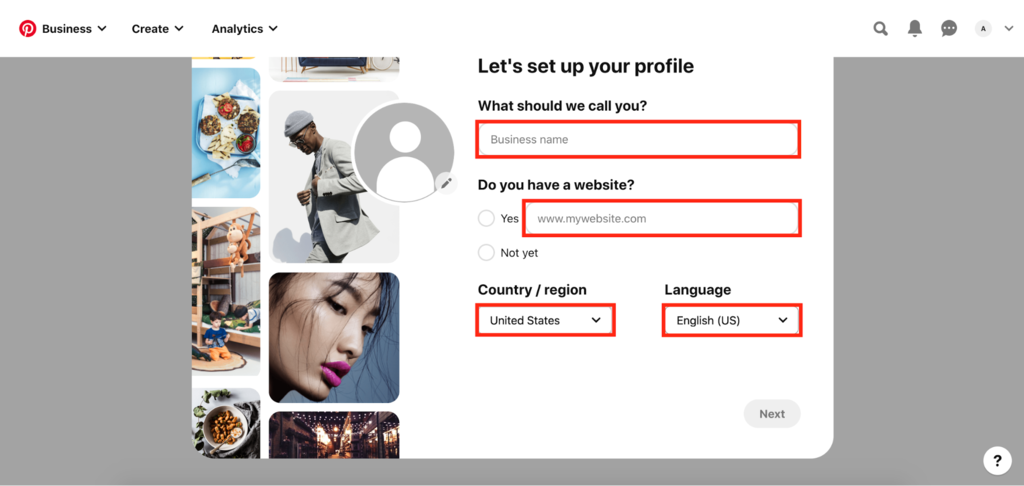Open the search magnifier icon
The height and width of the screenshot is (486, 1024).
[x=881, y=29]
